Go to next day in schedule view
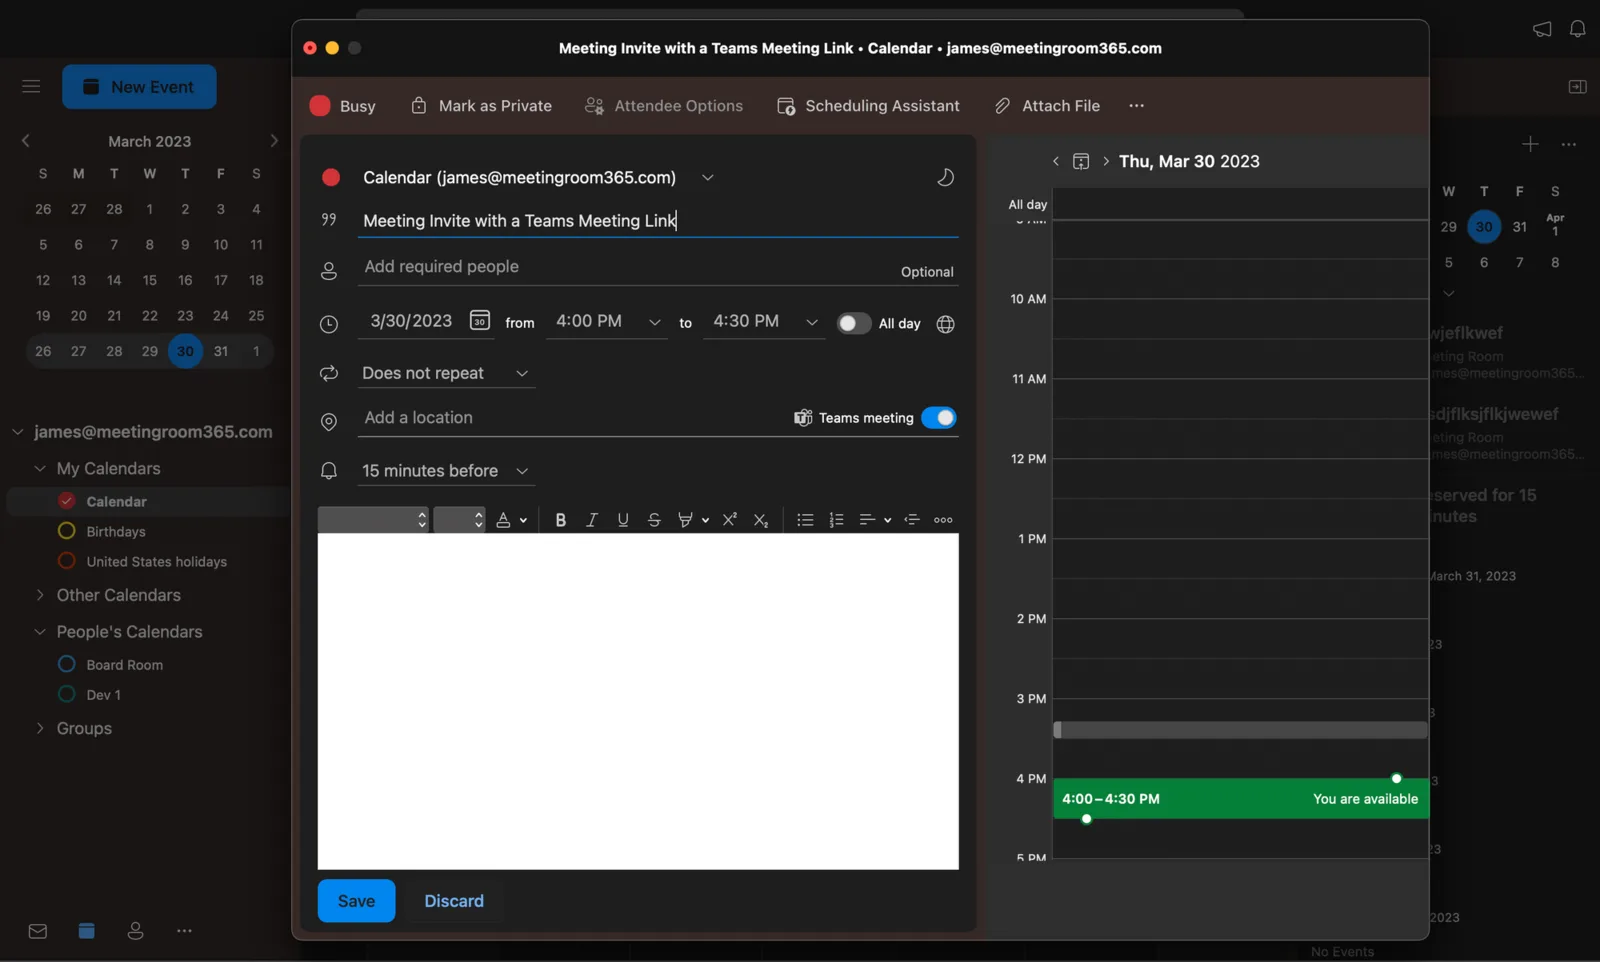Viewport: 1600px width, 962px height. [1105, 161]
